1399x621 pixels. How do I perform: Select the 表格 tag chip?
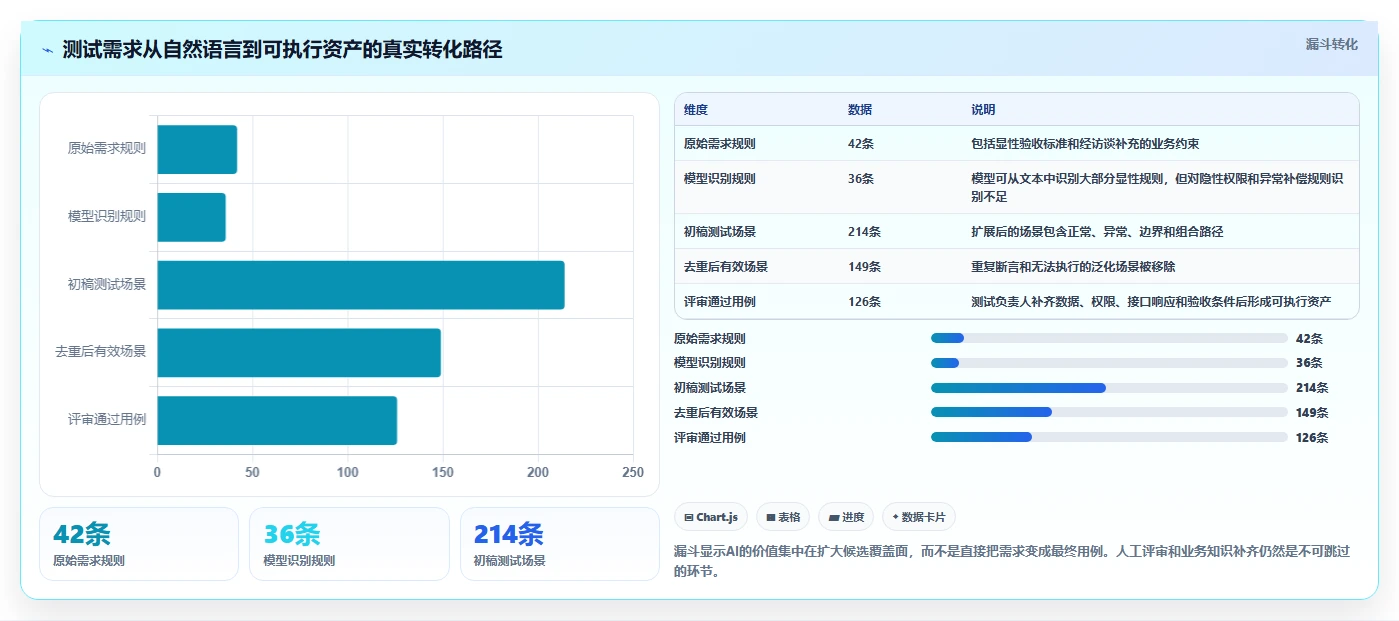(783, 517)
